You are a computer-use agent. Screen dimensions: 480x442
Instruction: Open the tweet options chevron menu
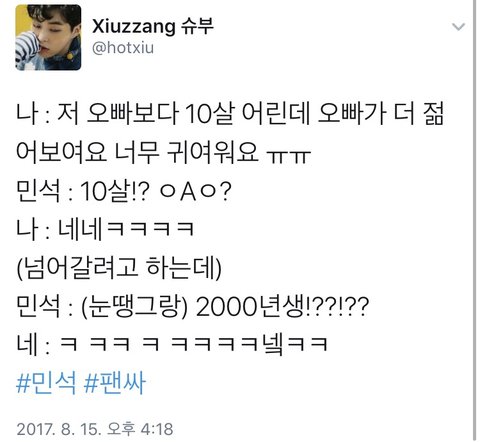[x=458, y=26]
